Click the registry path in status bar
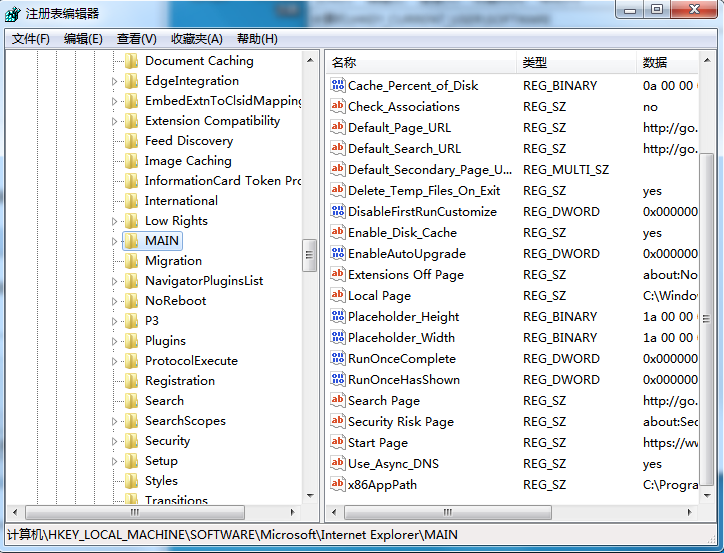The width and height of the screenshot is (724, 553). pos(232,535)
